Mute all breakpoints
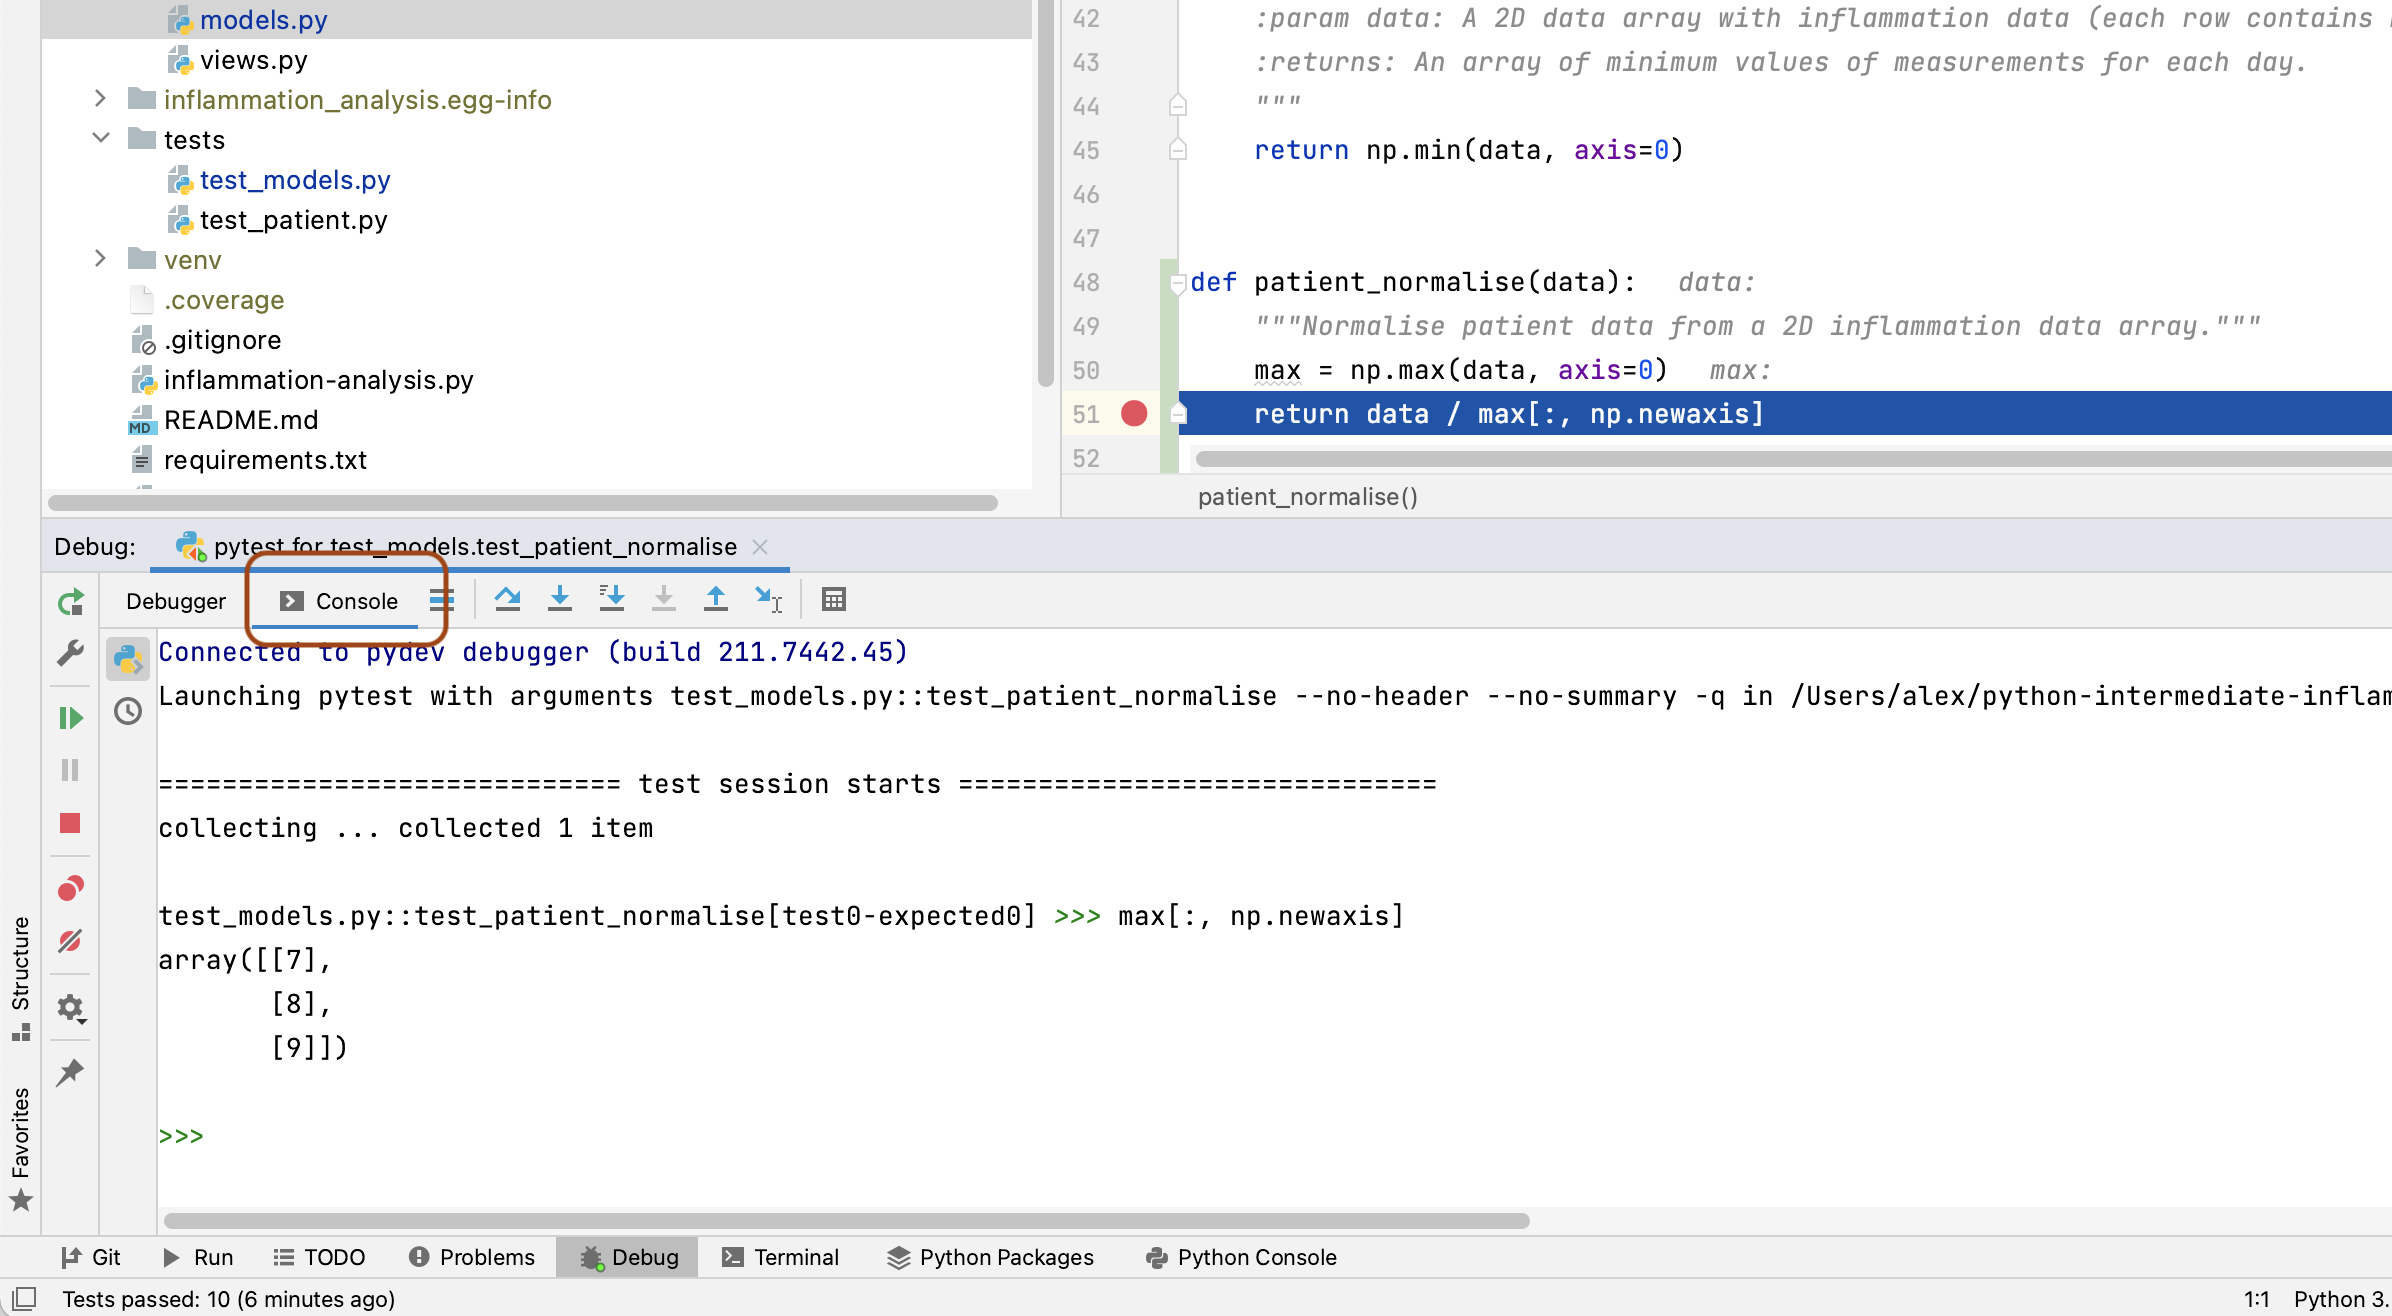 pyautogui.click(x=70, y=940)
